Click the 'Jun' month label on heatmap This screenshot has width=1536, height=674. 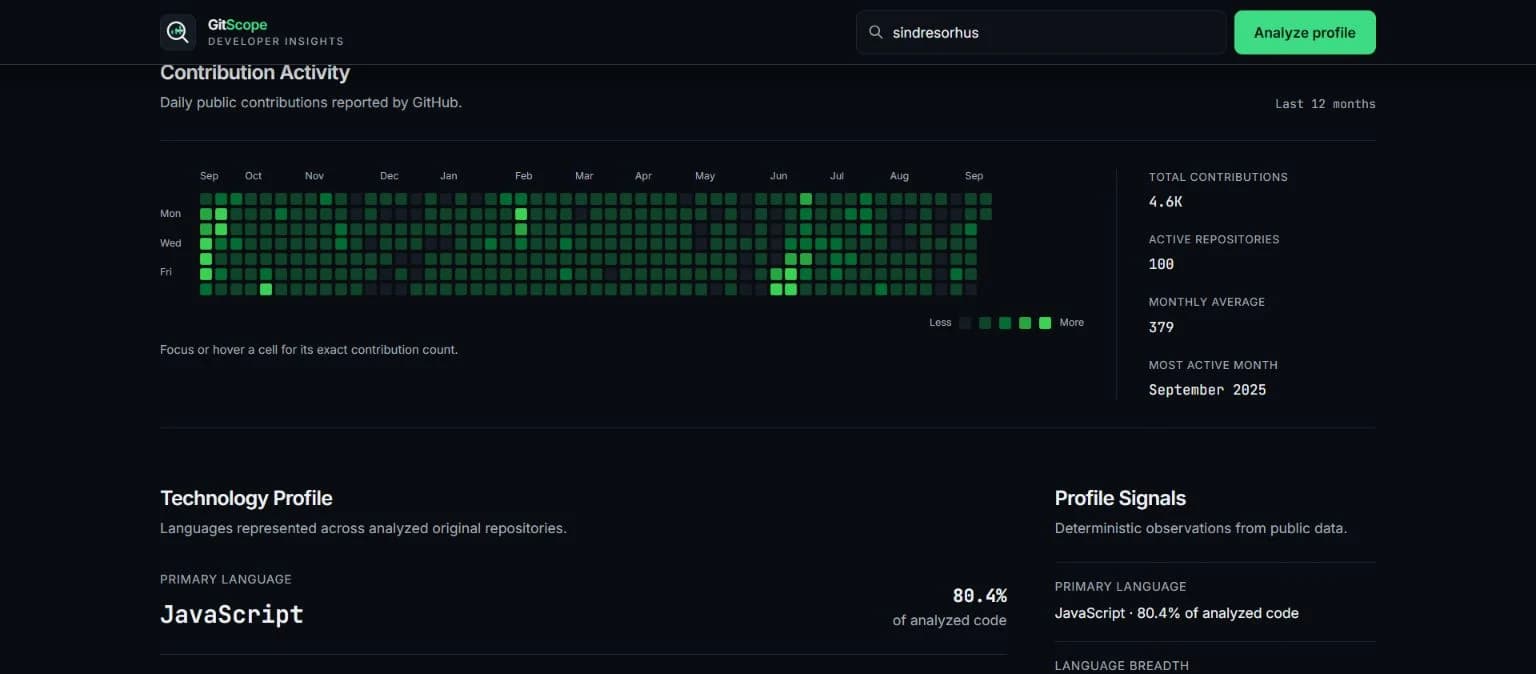tap(779, 176)
